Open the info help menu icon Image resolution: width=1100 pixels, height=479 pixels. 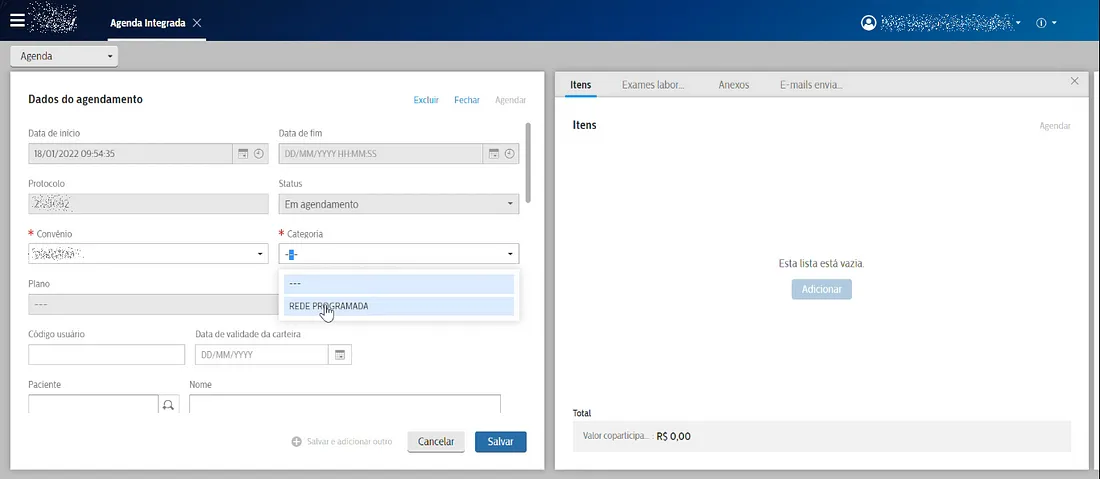click(1041, 23)
